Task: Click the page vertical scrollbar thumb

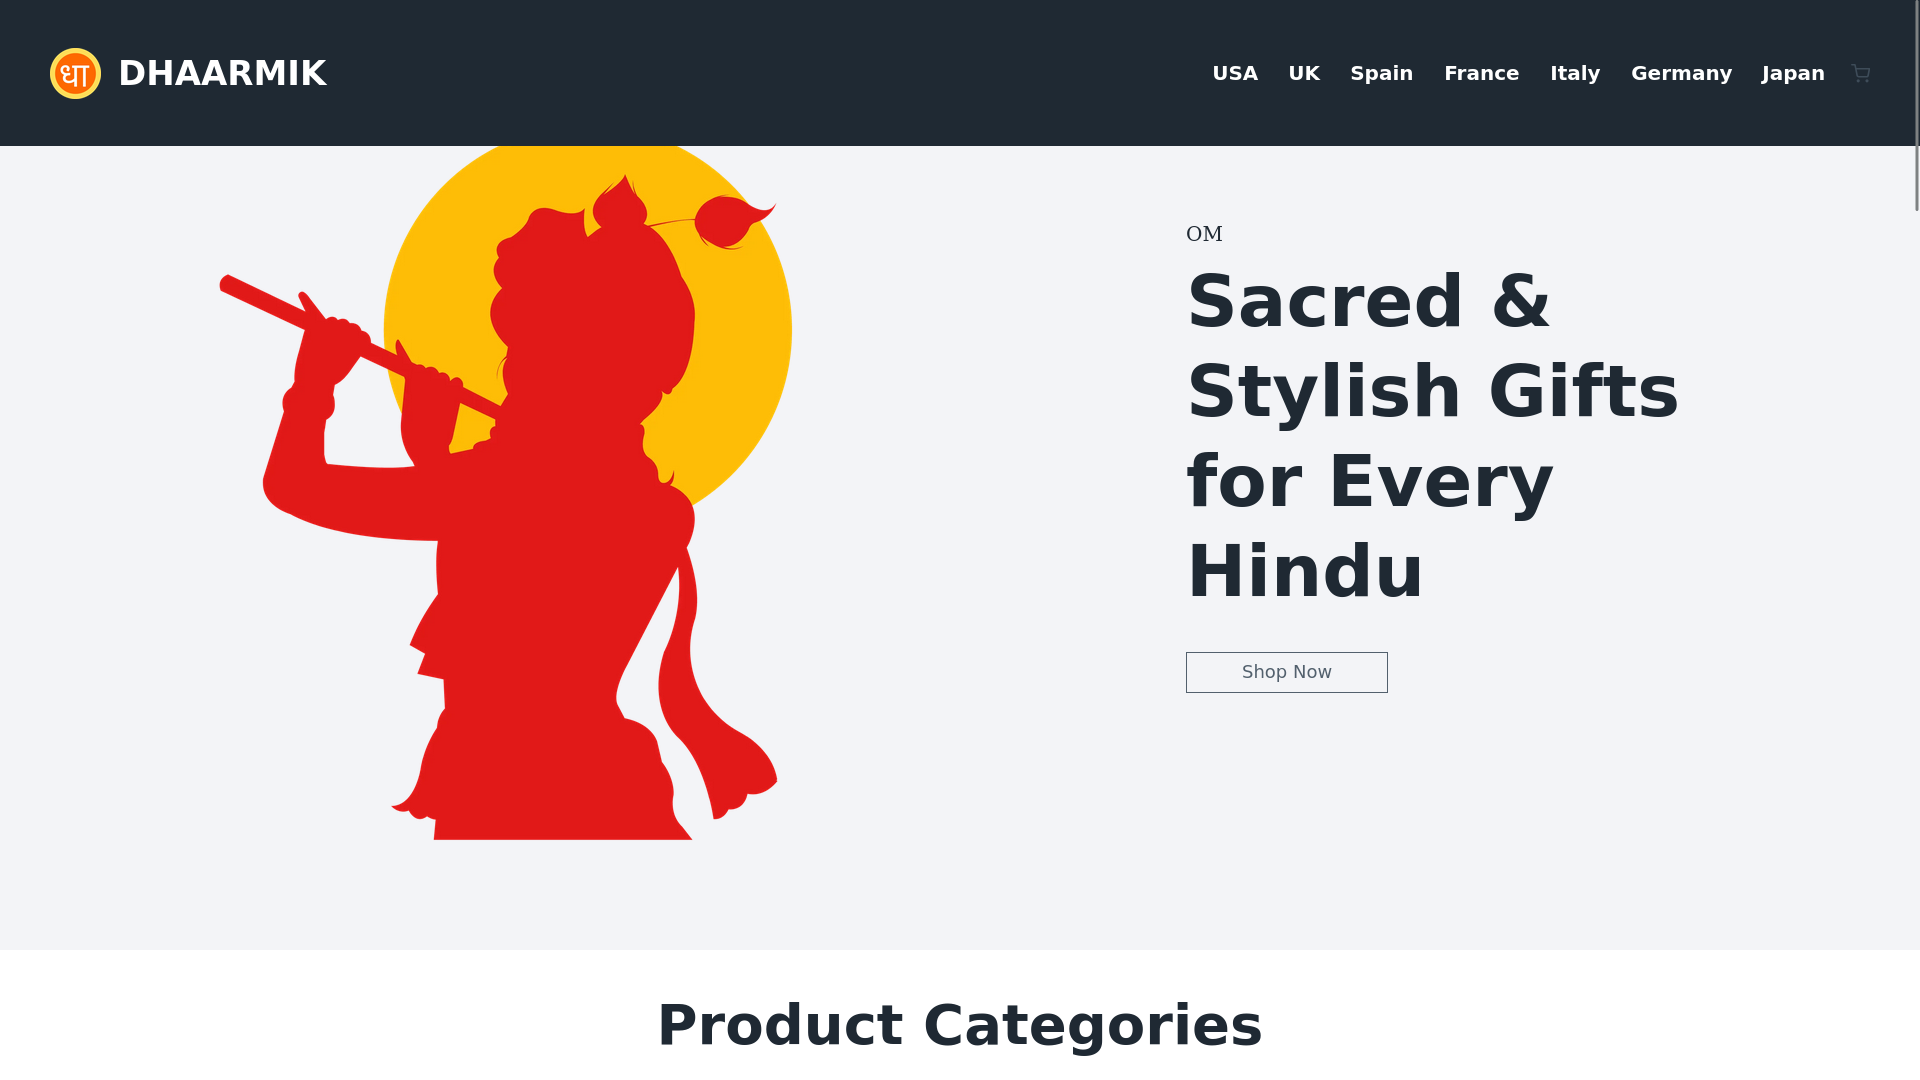Action: coord(1916,105)
